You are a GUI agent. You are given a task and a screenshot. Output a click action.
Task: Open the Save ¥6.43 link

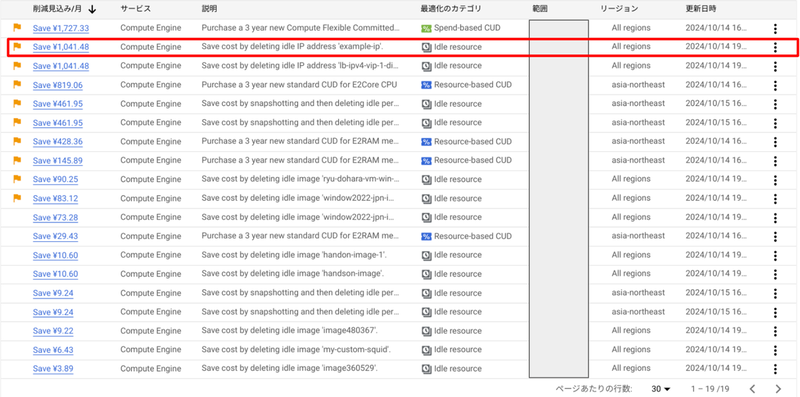pos(53,350)
